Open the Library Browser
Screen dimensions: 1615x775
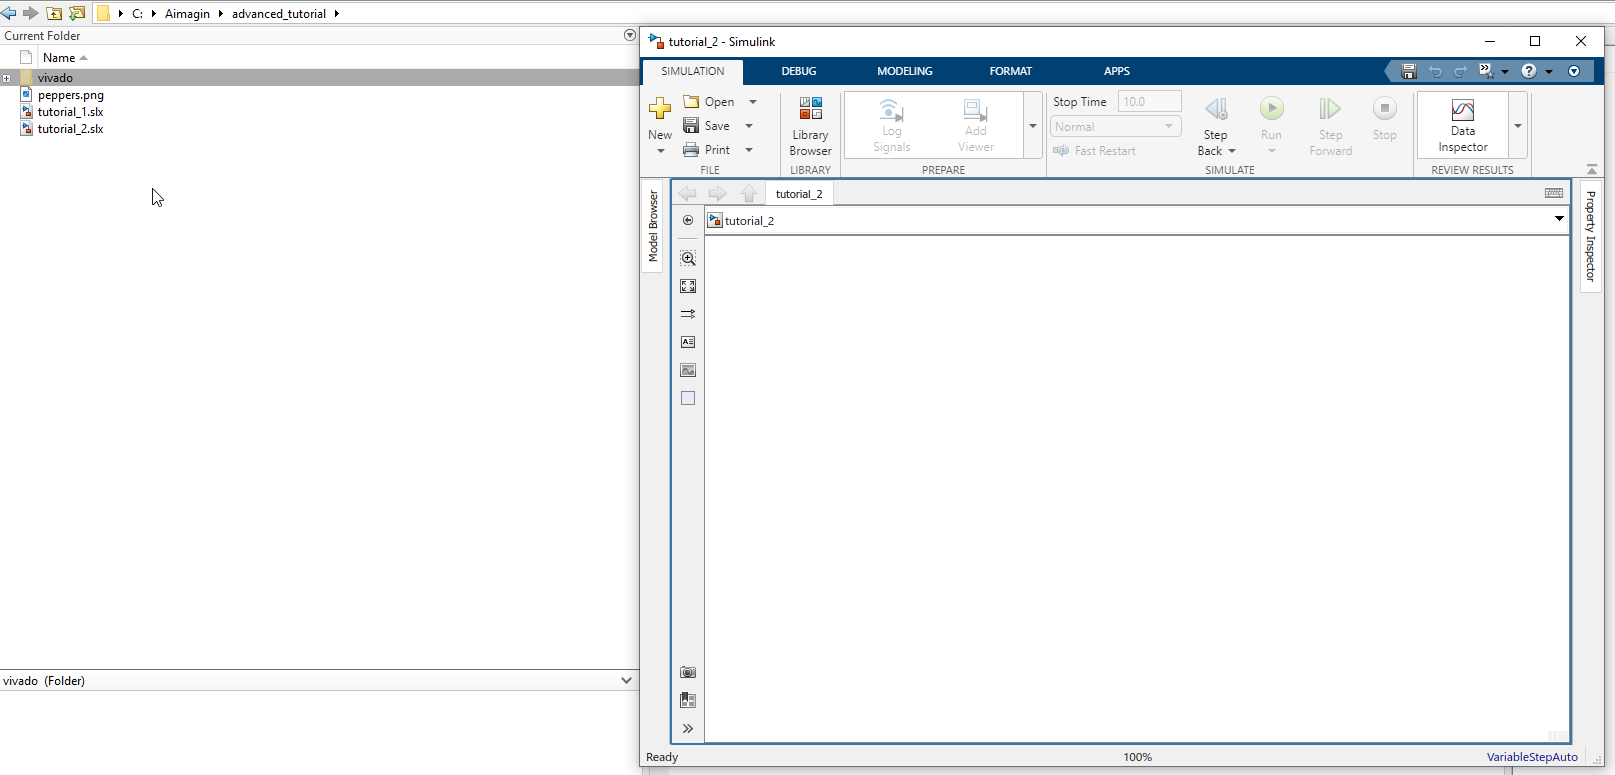tap(810, 126)
